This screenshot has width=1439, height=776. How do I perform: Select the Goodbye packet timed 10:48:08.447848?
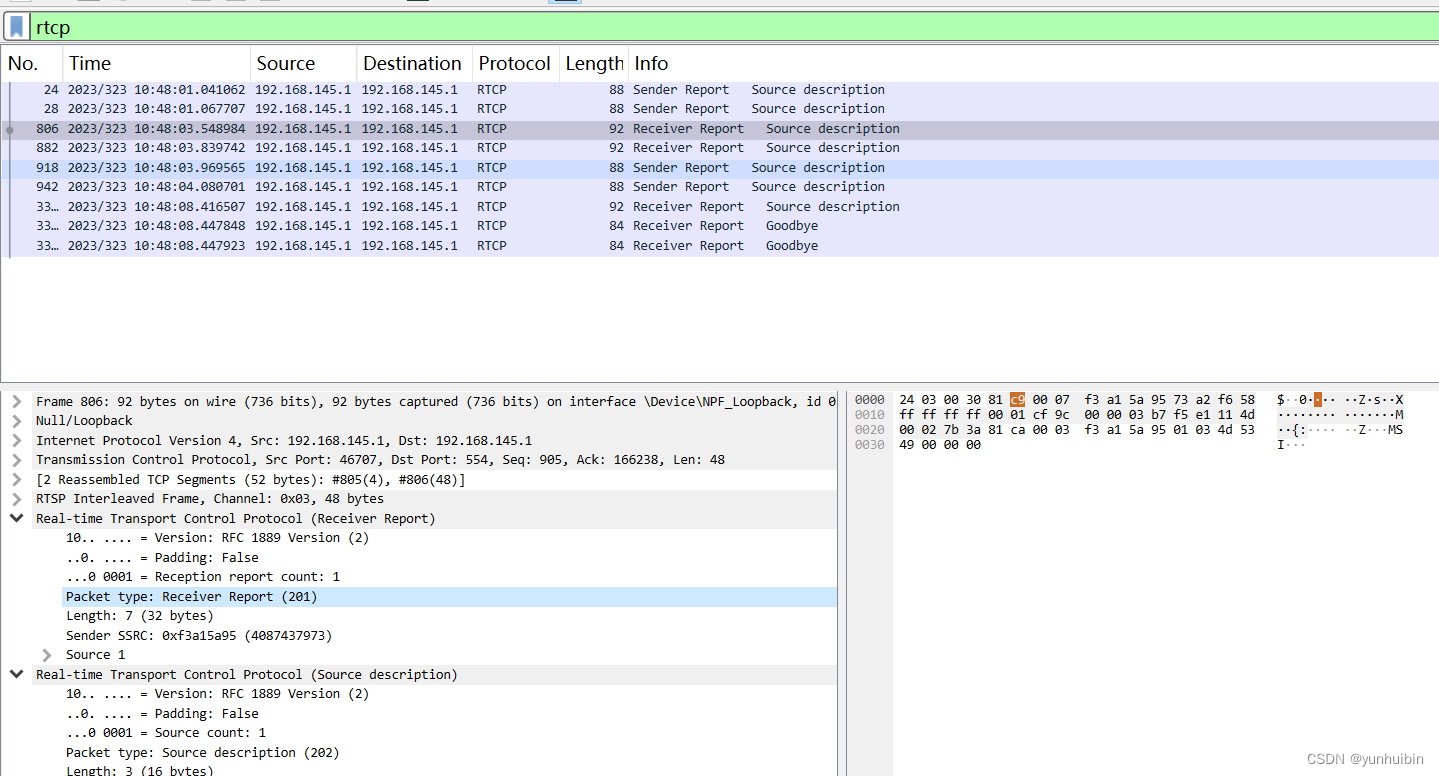pos(720,226)
